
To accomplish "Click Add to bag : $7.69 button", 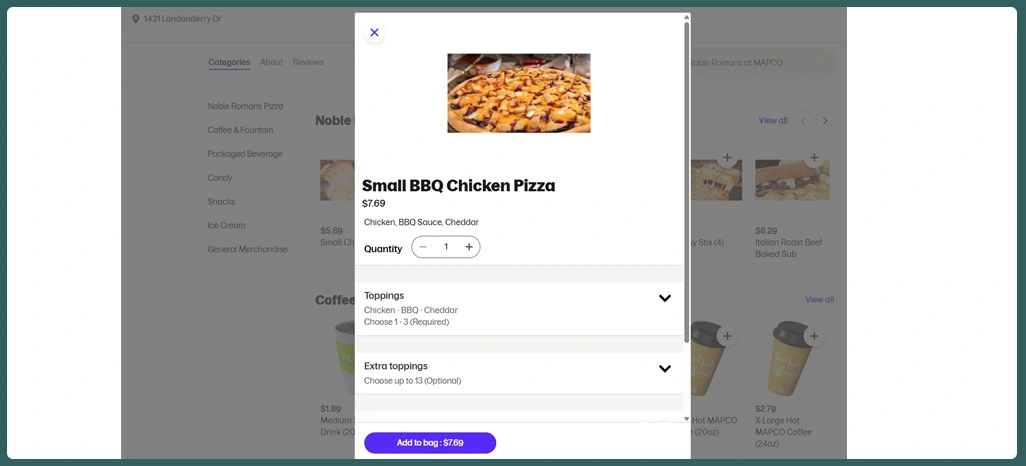I will 430,443.
